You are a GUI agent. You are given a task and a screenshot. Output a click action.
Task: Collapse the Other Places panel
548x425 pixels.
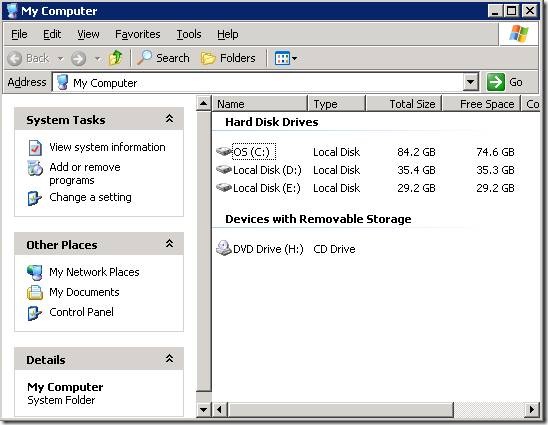(x=169, y=244)
